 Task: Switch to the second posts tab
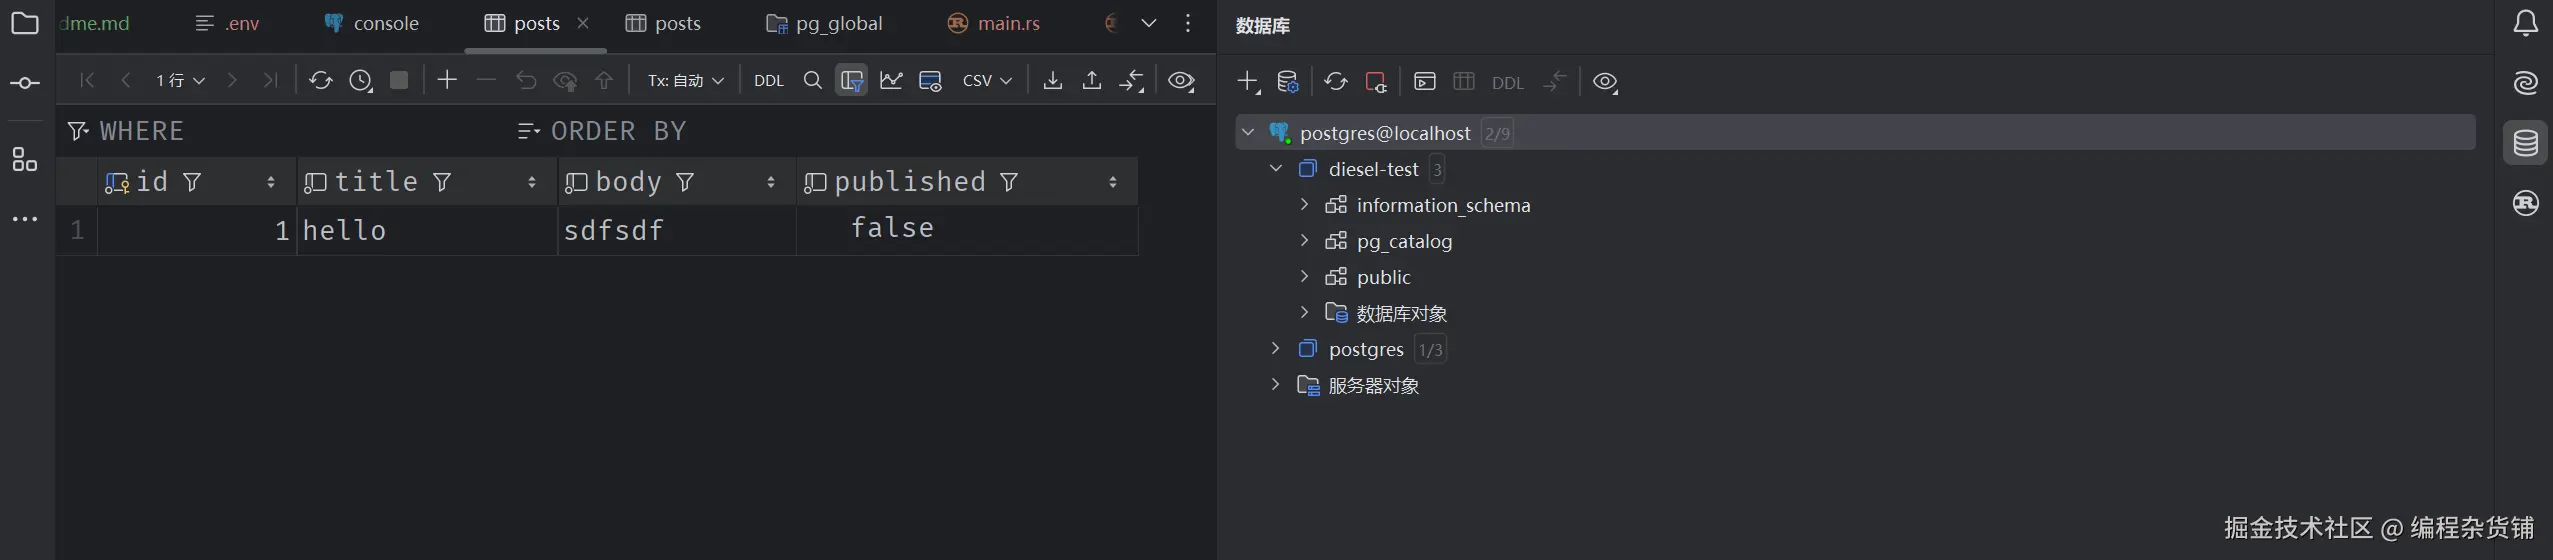click(663, 23)
